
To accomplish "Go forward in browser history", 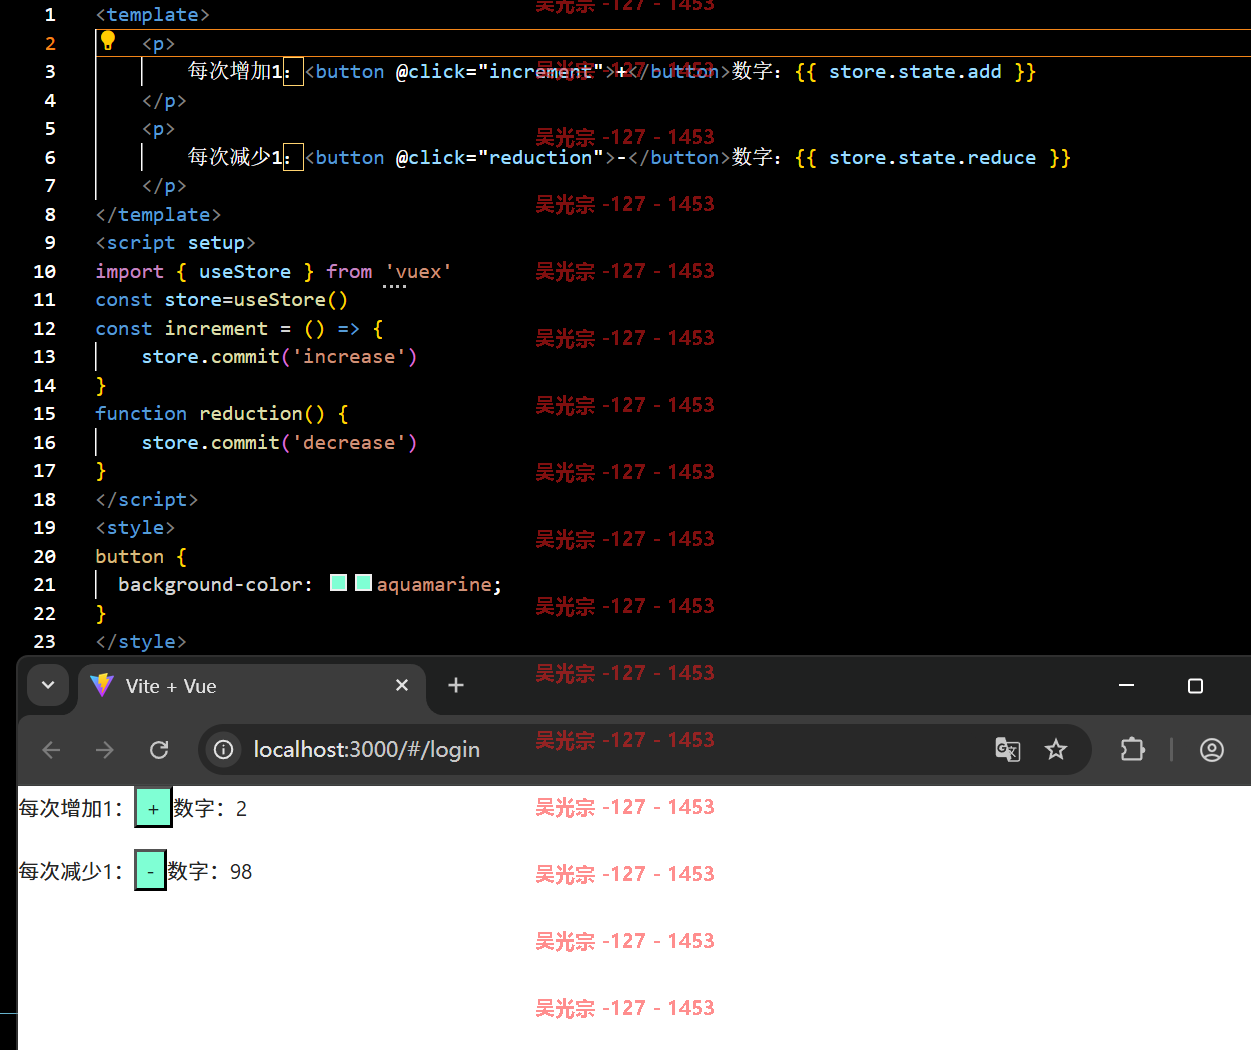I will (105, 749).
